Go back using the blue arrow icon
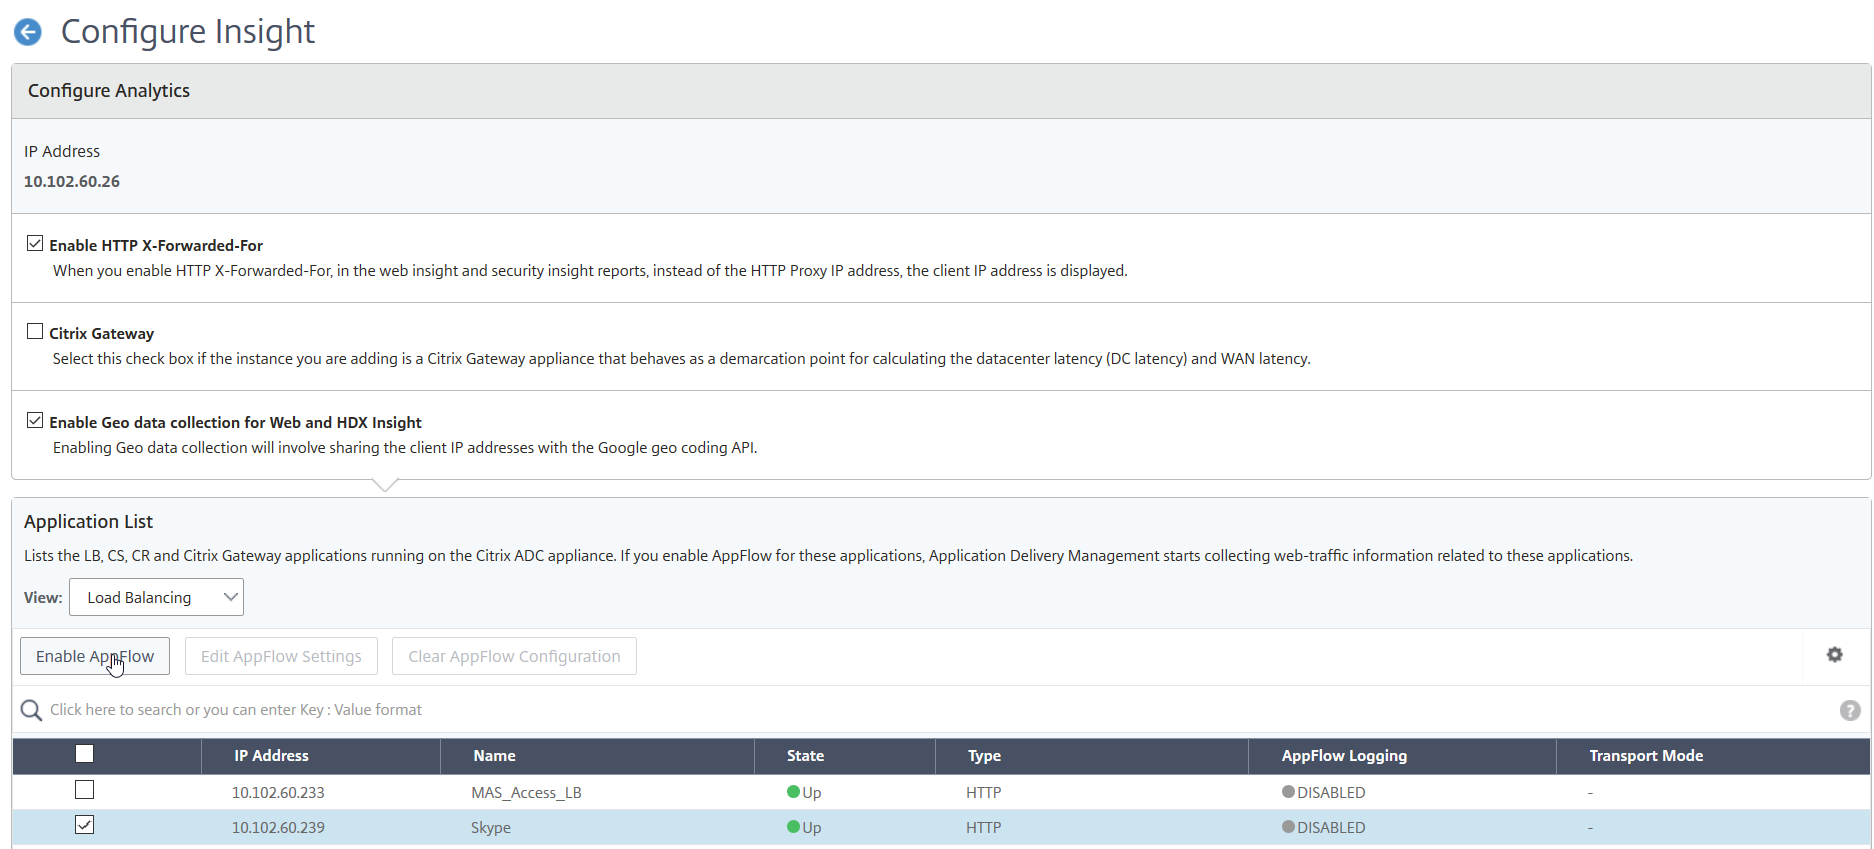The image size is (1874, 849). (x=28, y=32)
